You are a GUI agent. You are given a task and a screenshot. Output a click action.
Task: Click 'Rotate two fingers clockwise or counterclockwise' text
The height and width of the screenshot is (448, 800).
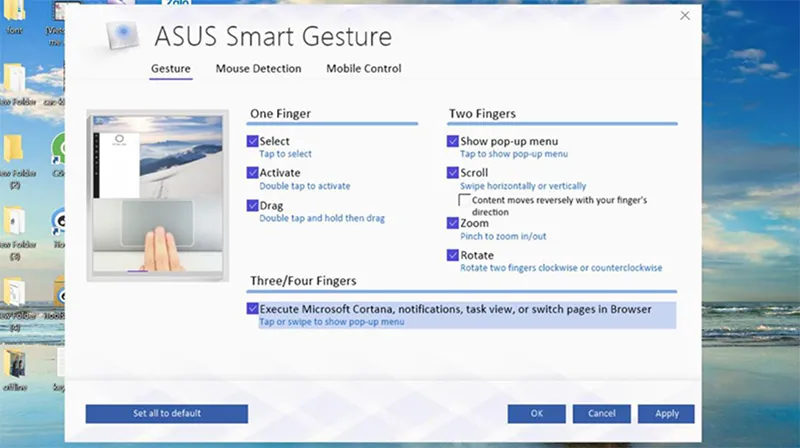click(561, 268)
